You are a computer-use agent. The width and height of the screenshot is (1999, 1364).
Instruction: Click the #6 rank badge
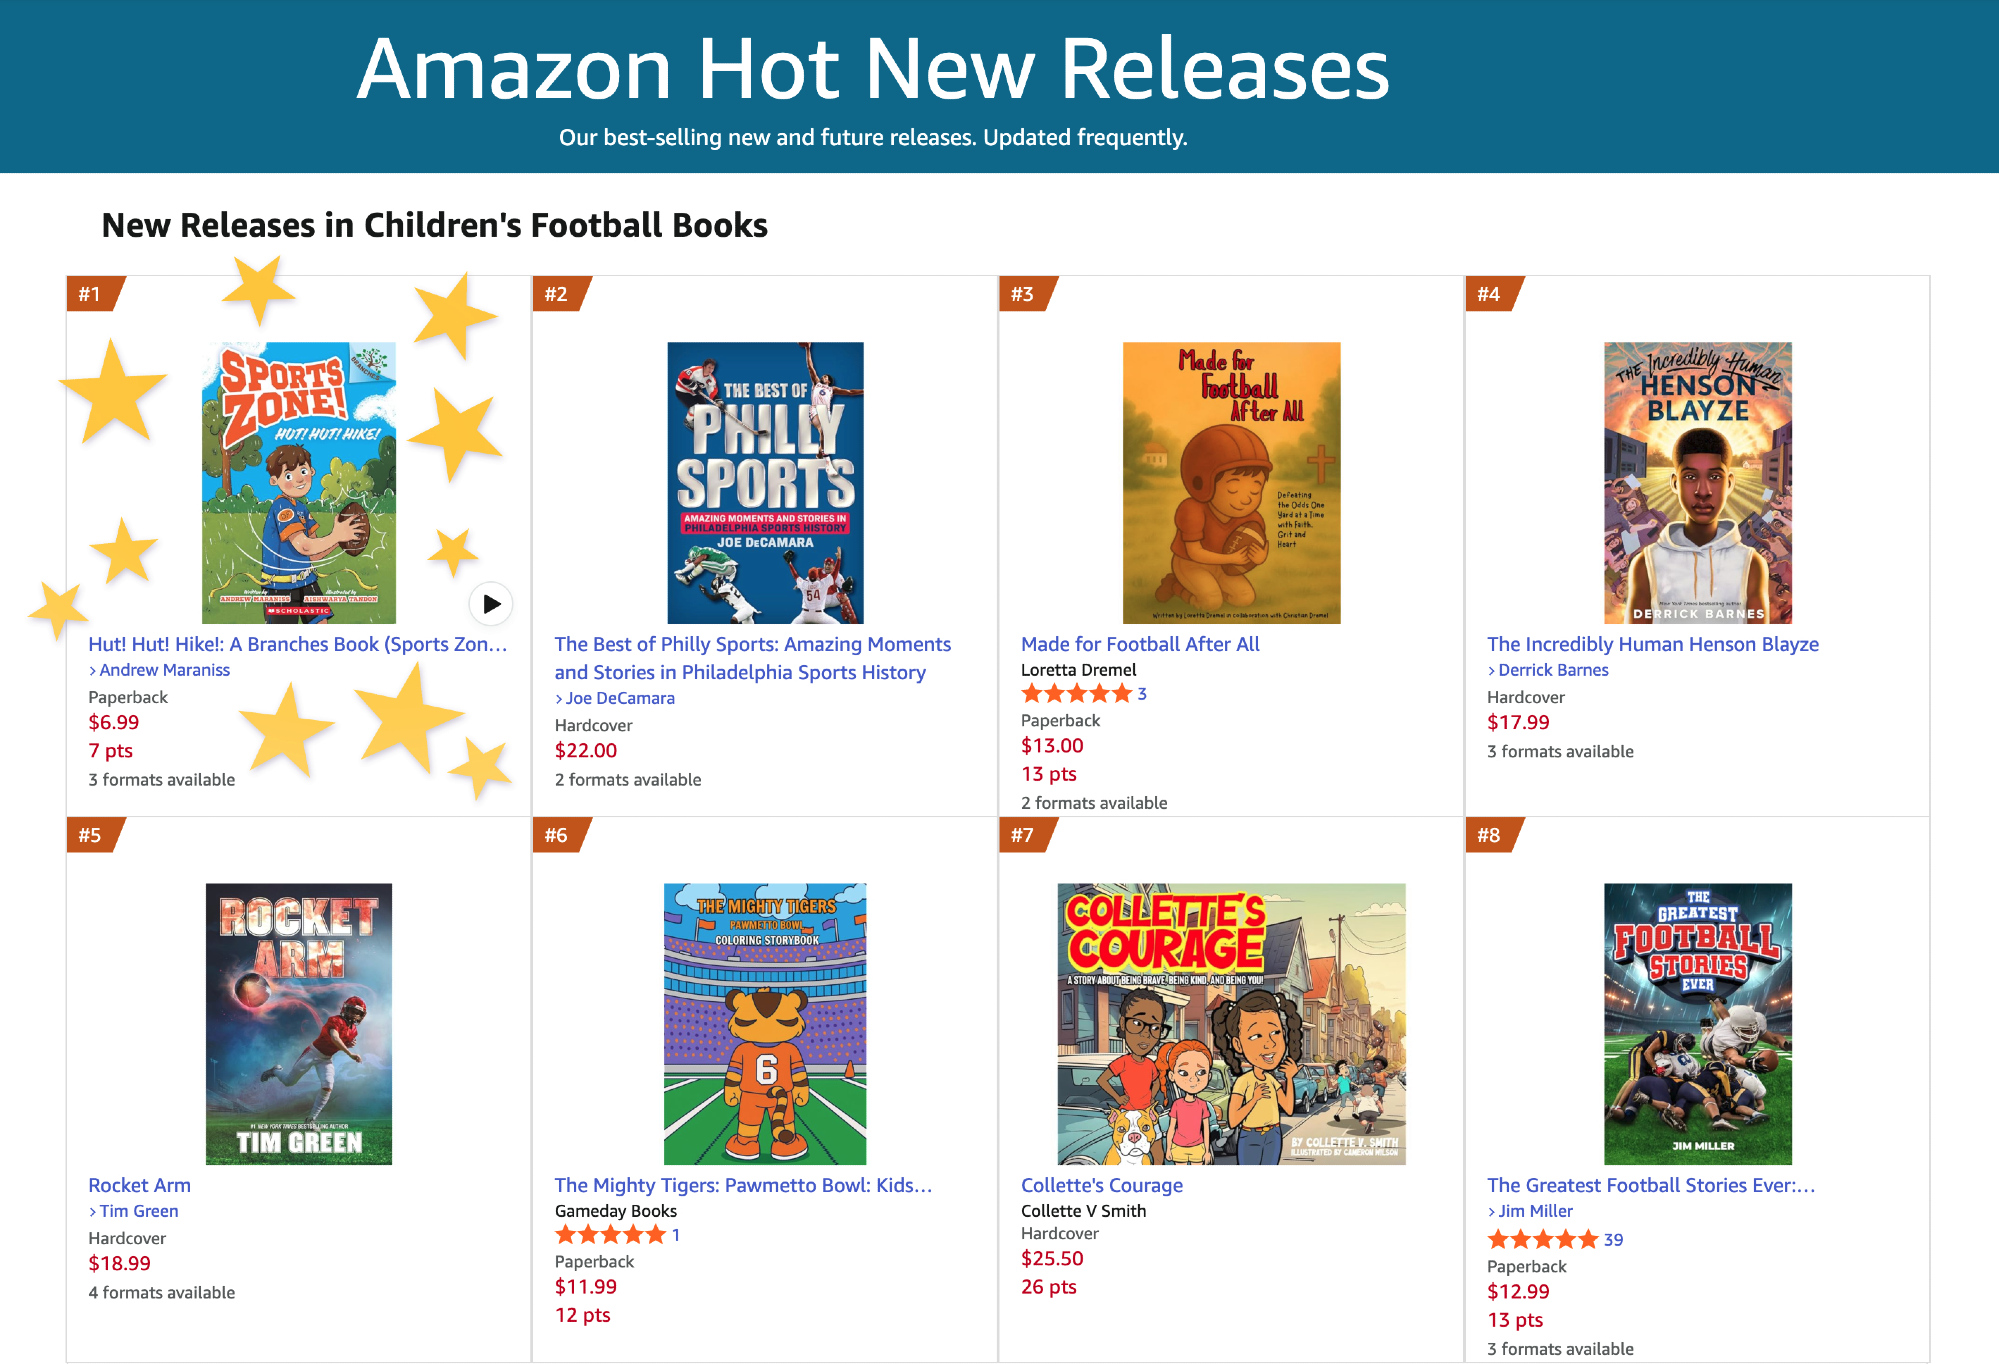(557, 835)
